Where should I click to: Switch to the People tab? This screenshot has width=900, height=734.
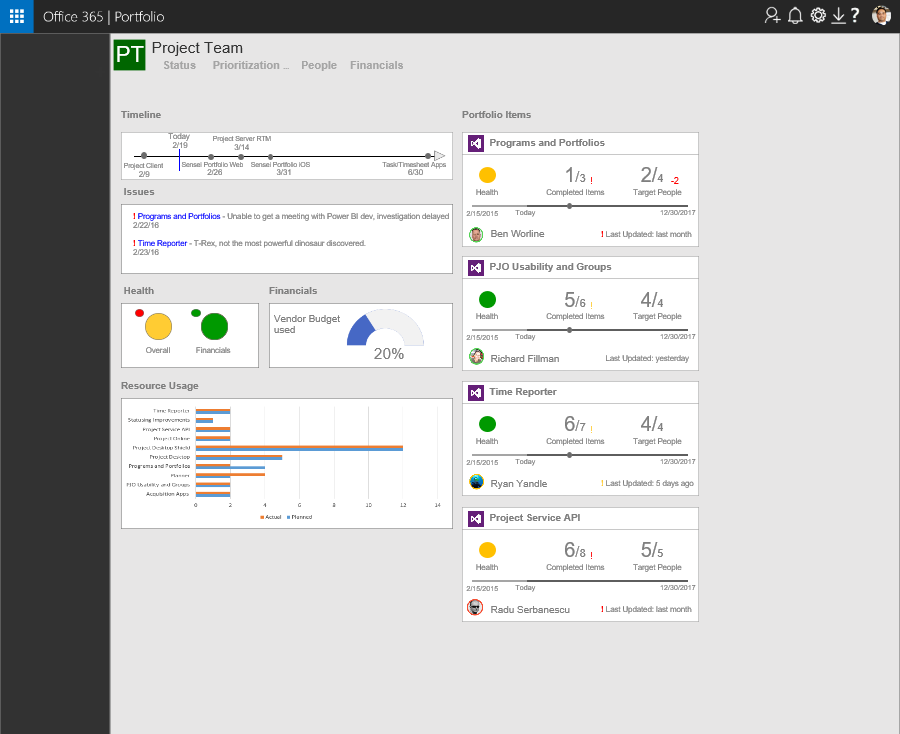click(x=319, y=65)
